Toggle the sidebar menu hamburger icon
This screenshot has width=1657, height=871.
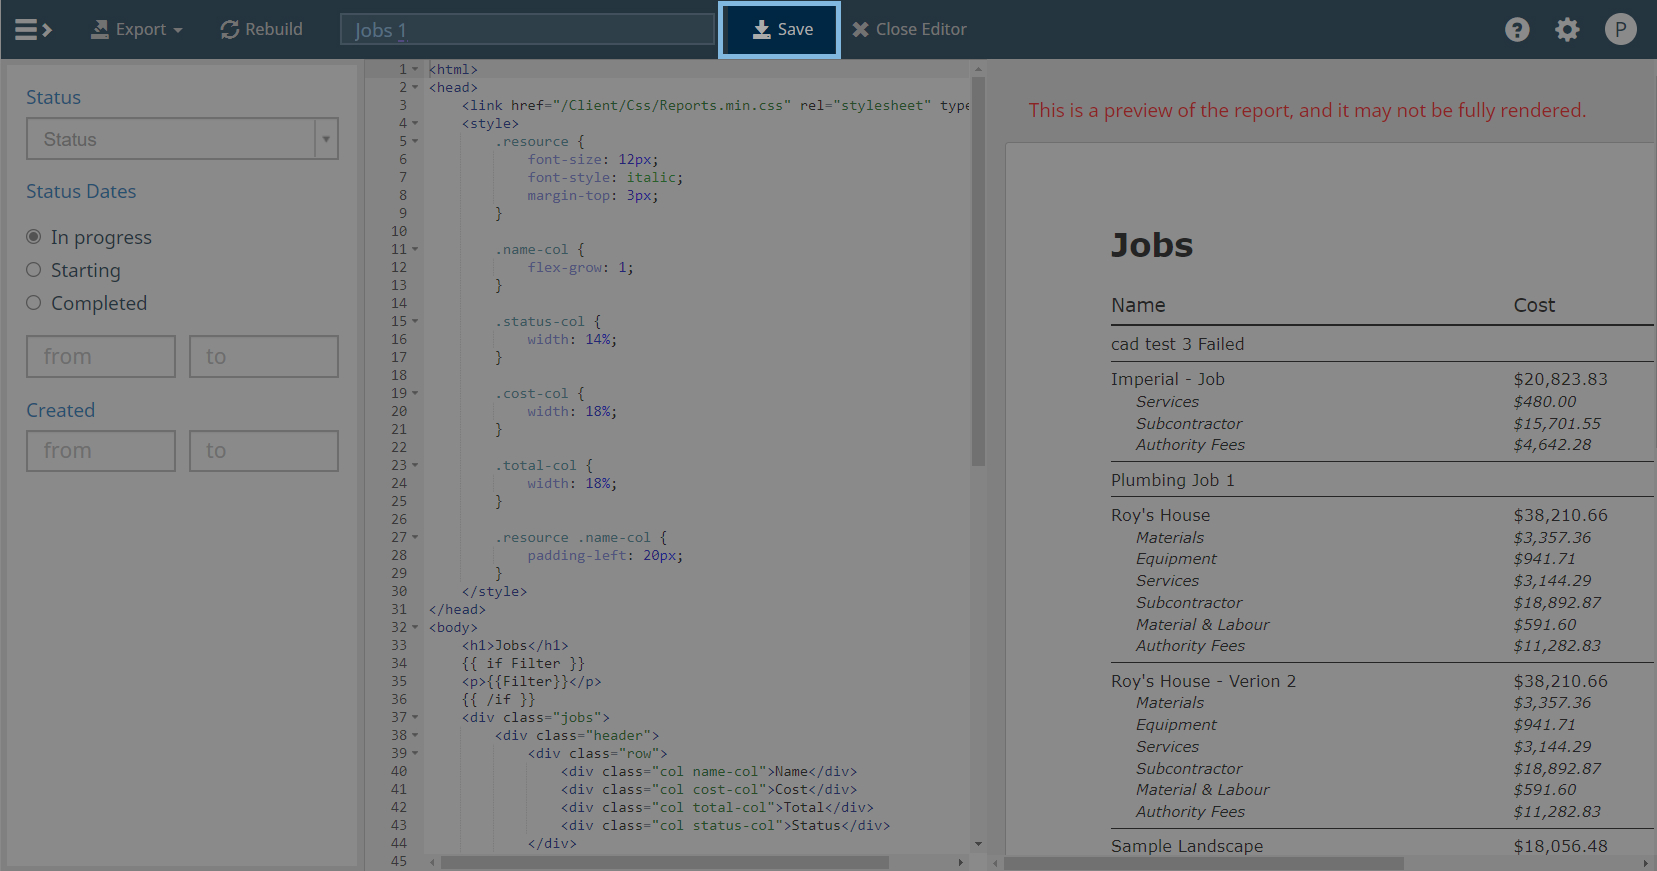(x=33, y=29)
